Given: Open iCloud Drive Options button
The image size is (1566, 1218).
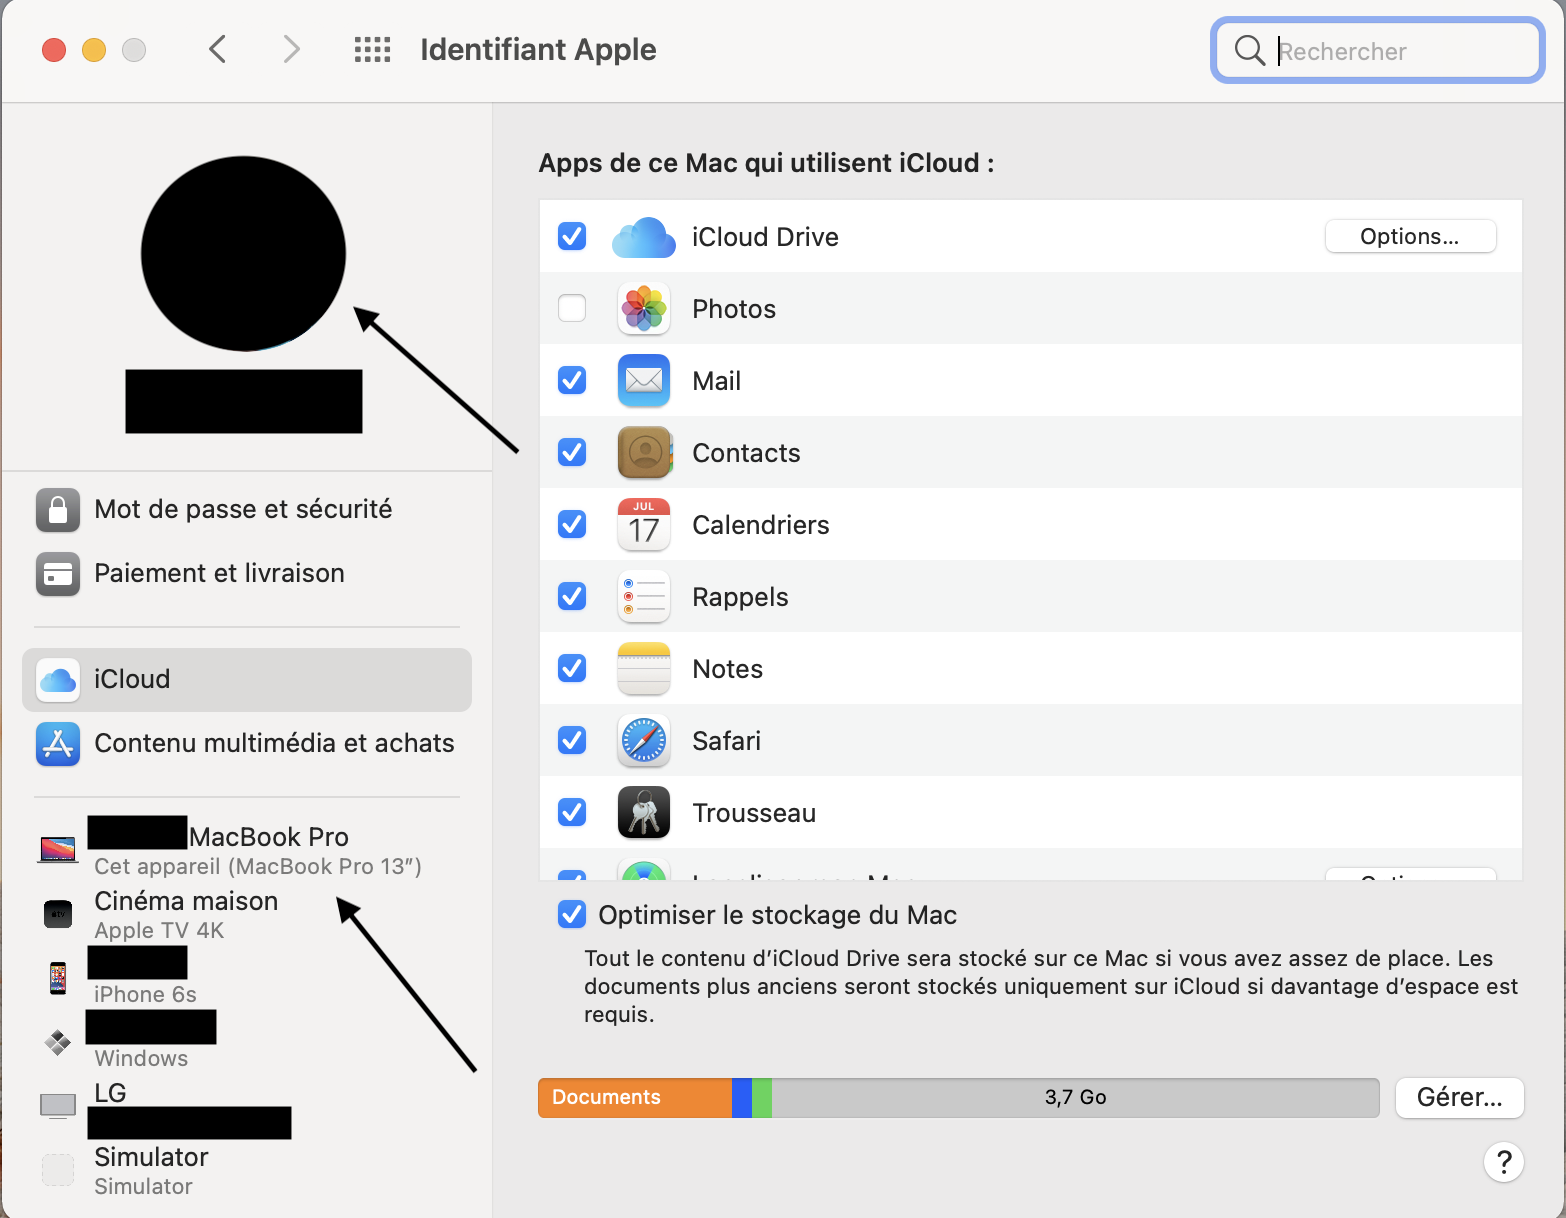Looking at the screenshot, I should coord(1409,237).
